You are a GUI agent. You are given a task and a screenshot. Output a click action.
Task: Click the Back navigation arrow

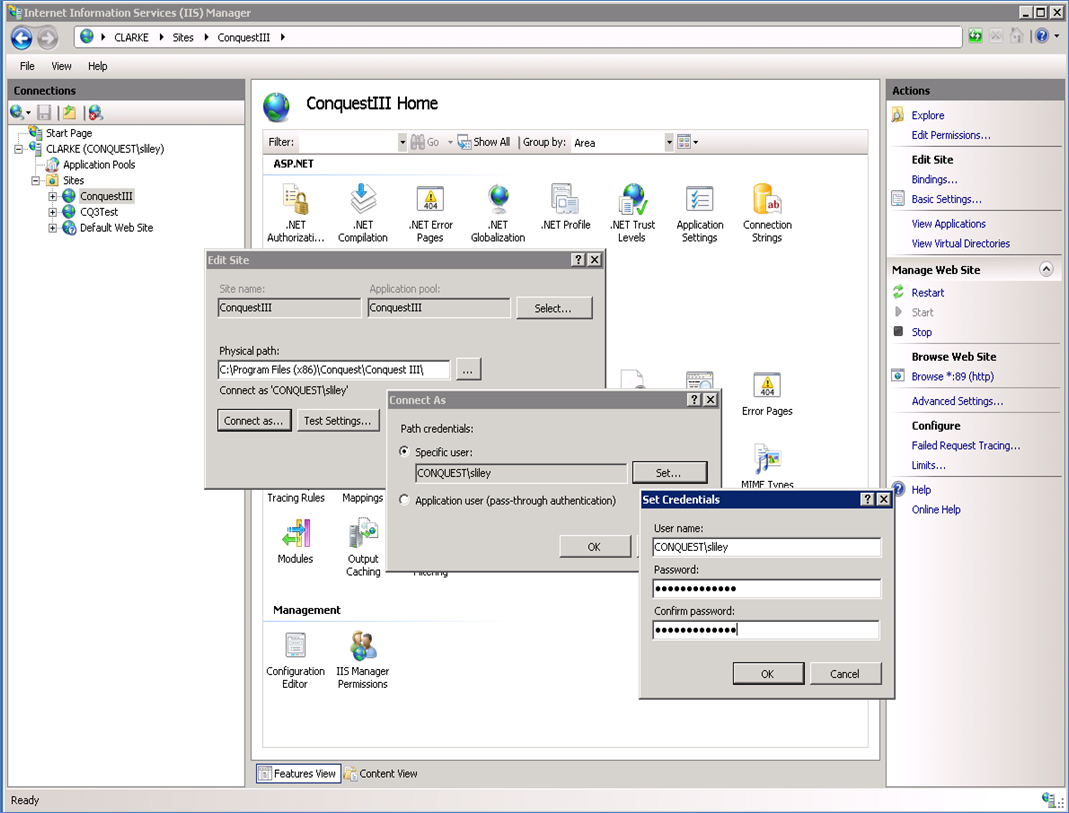point(21,37)
